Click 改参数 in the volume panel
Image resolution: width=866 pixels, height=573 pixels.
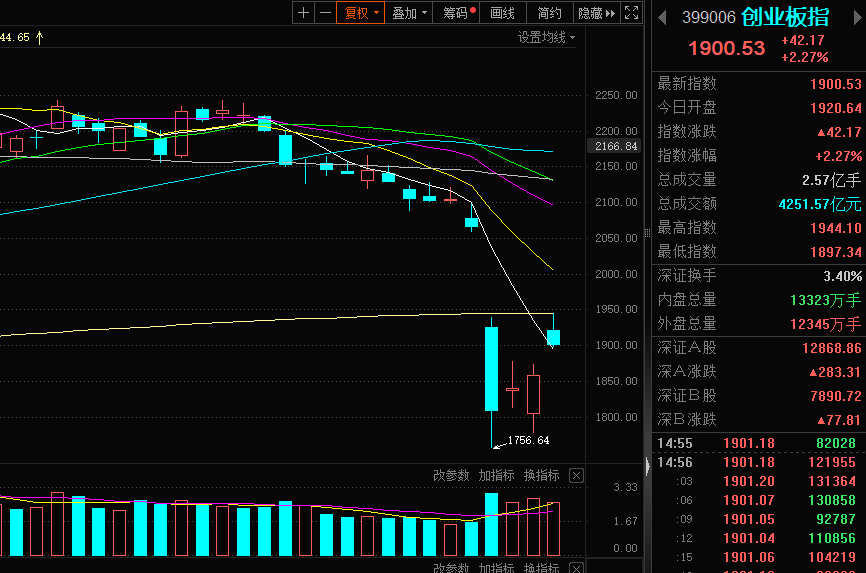click(x=450, y=475)
